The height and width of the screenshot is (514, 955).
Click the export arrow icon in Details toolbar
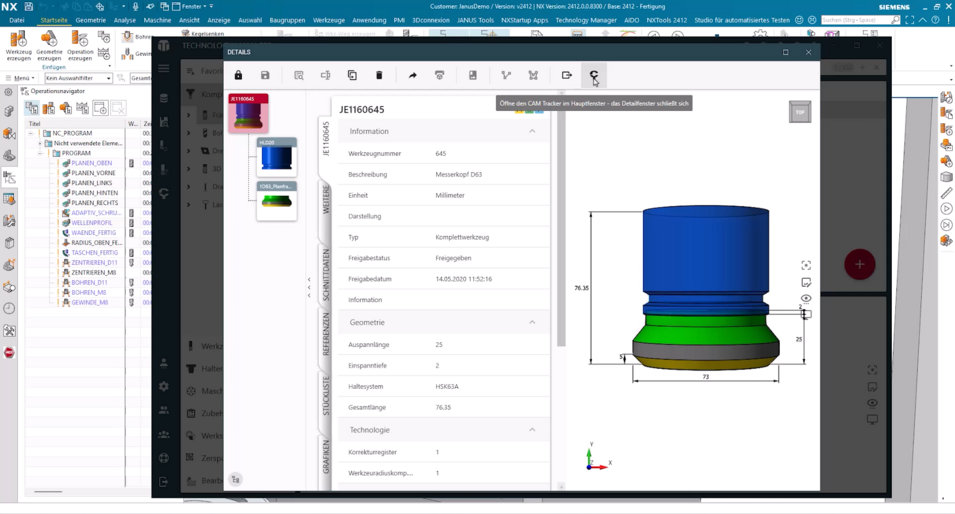pos(566,75)
